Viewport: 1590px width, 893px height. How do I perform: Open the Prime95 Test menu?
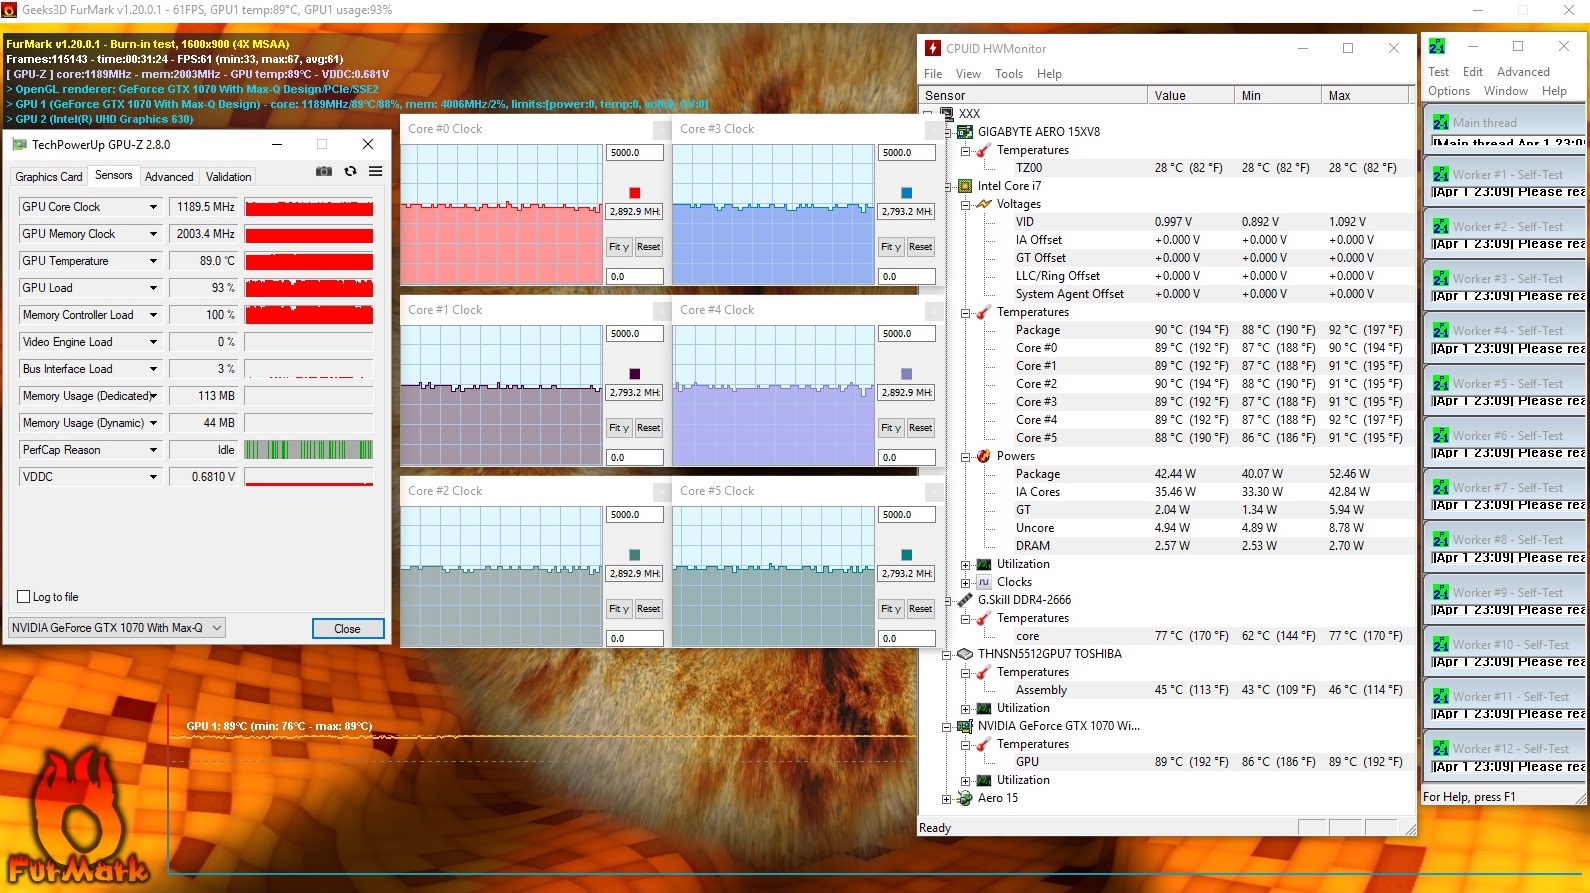(x=1439, y=72)
